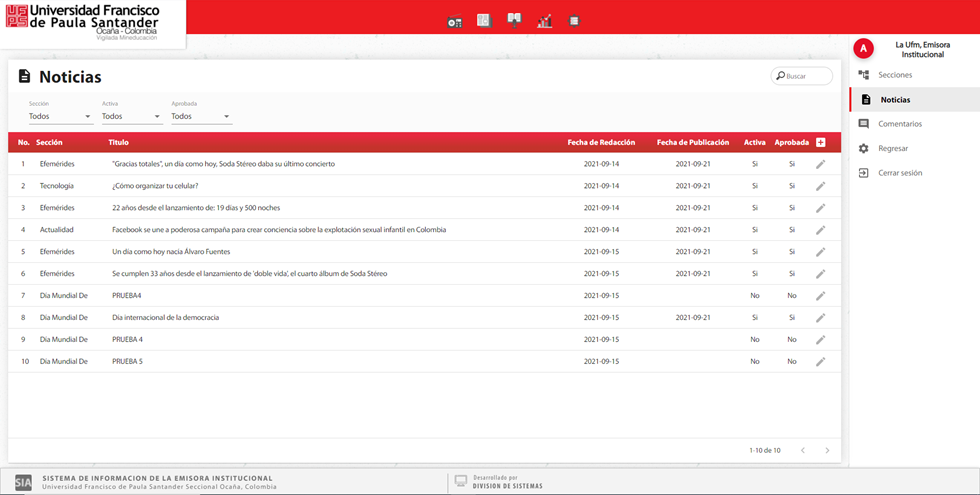Image resolution: width=980 pixels, height=495 pixels.
Task: Go to next page of table
Action: pos(827,451)
